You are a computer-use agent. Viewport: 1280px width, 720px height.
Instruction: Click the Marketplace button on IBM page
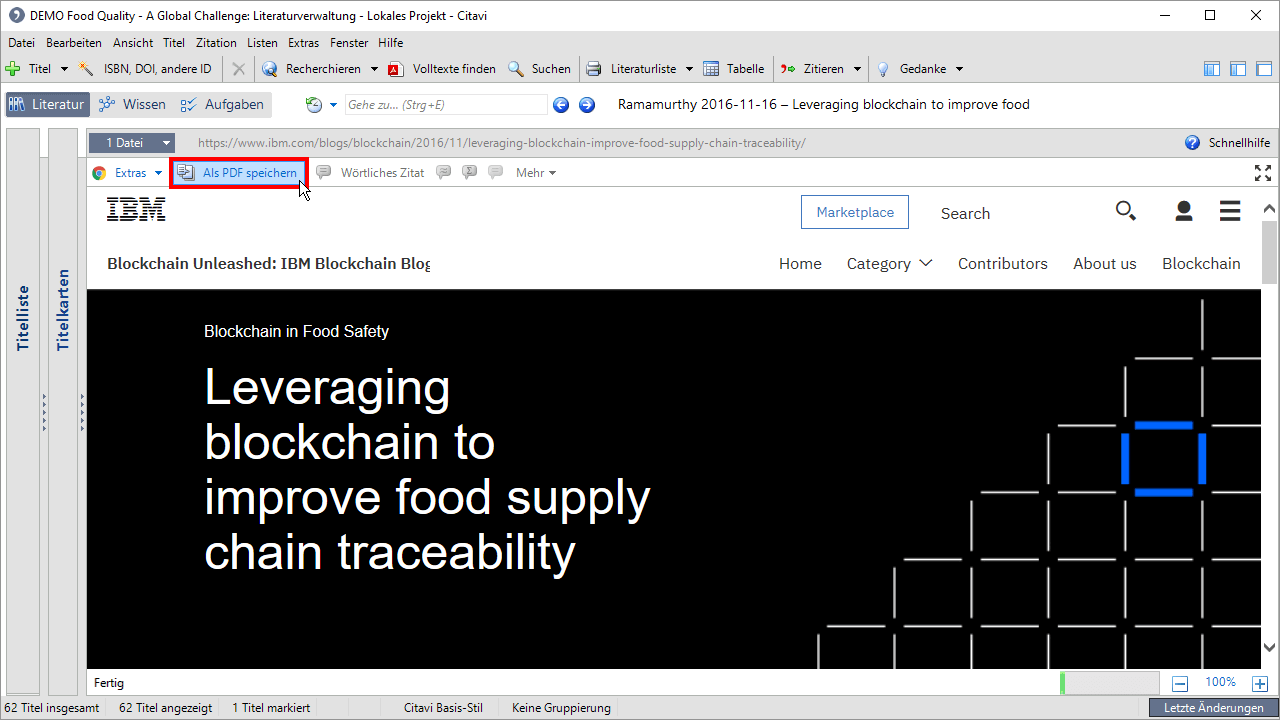point(855,213)
